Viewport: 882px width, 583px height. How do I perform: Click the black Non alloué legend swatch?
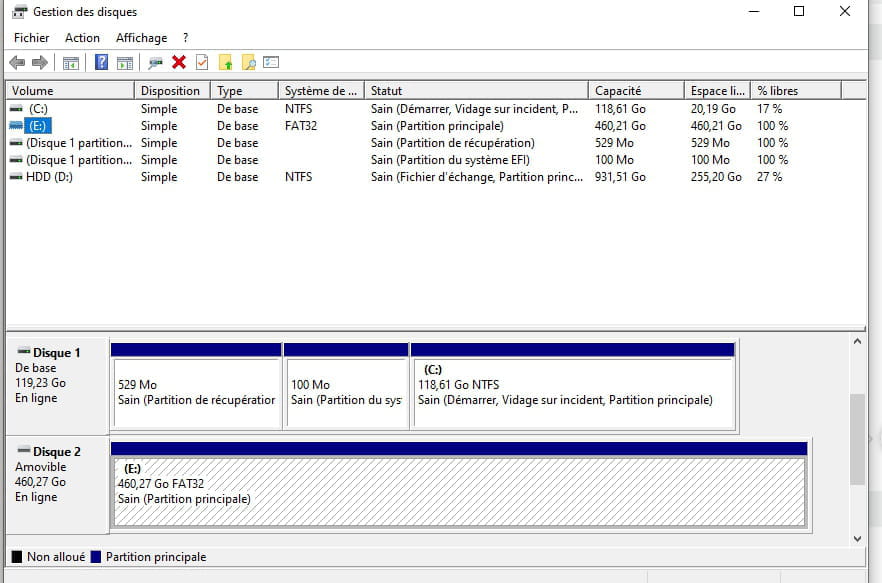point(17,557)
